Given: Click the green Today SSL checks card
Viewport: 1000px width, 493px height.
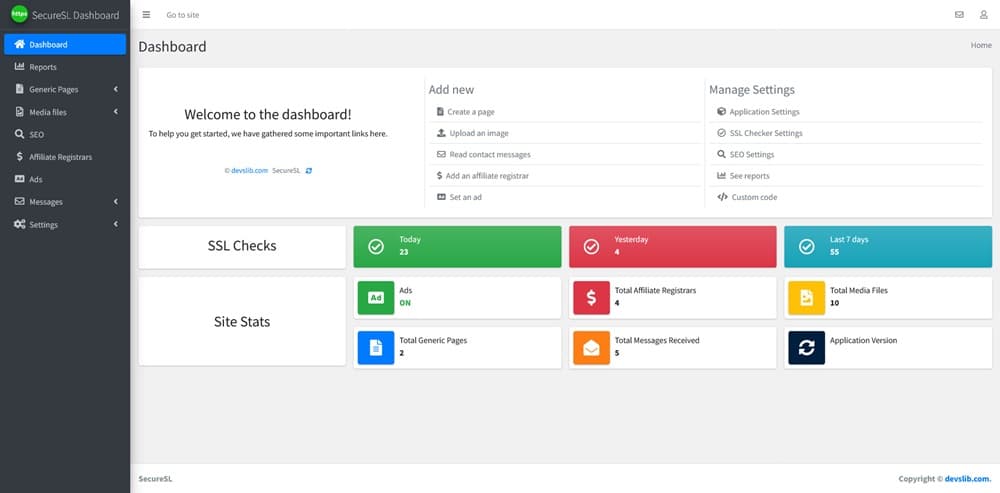Looking at the screenshot, I should coord(456,246).
